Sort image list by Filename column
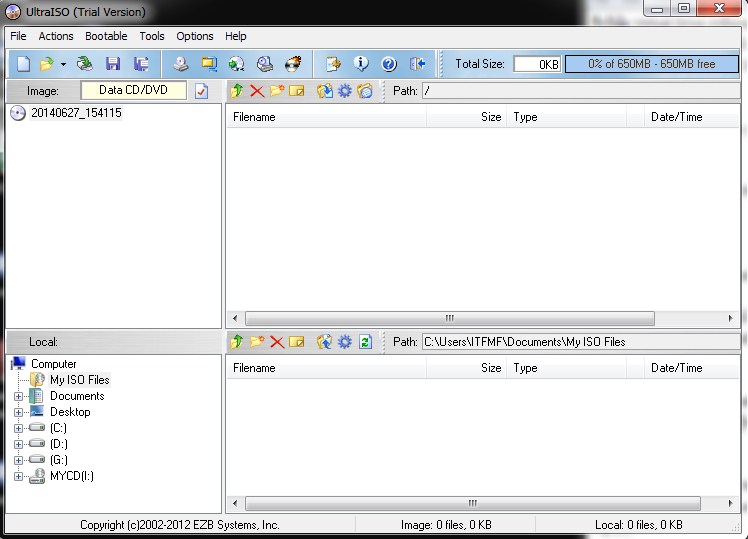Screen dimensions: 748x539 326,117
